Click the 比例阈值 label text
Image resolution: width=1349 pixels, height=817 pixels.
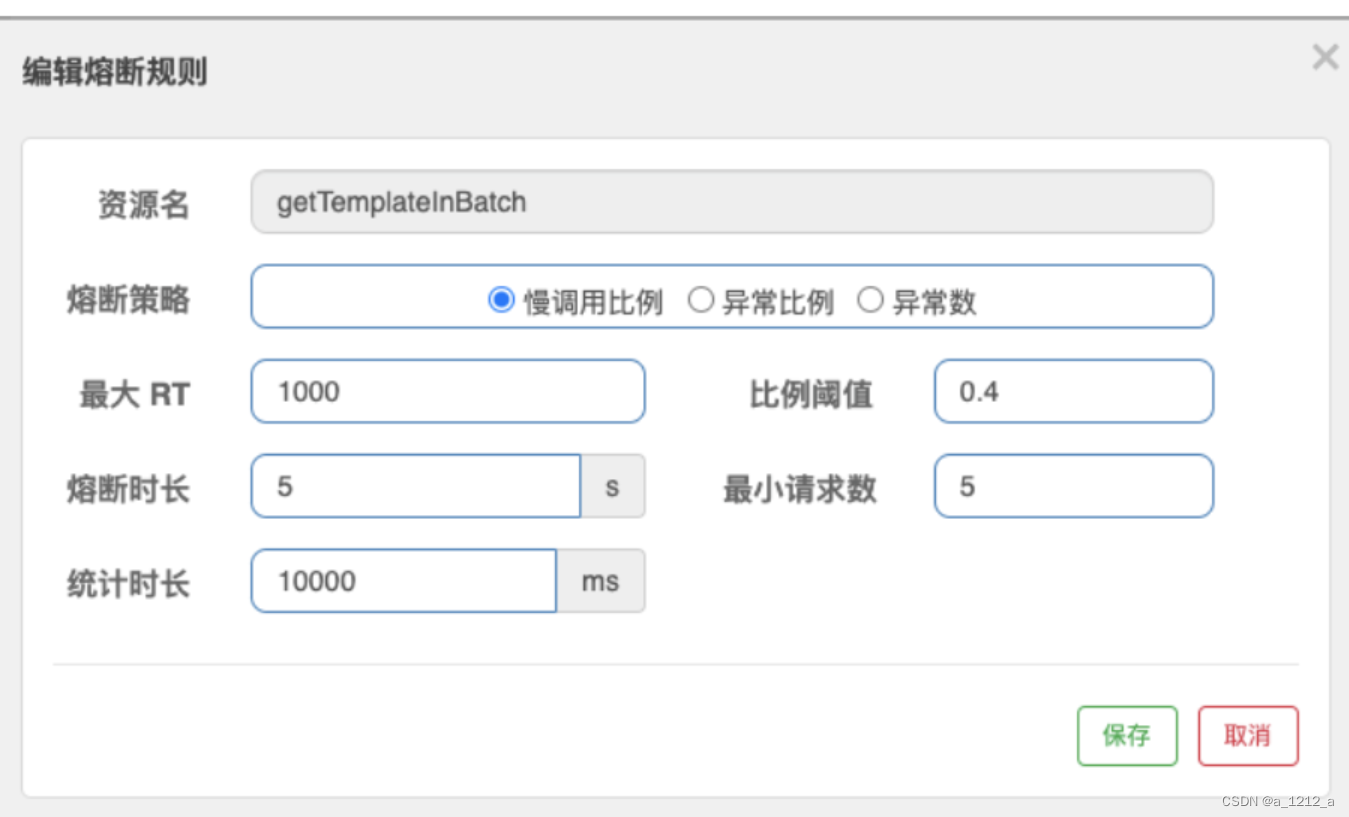(810, 394)
